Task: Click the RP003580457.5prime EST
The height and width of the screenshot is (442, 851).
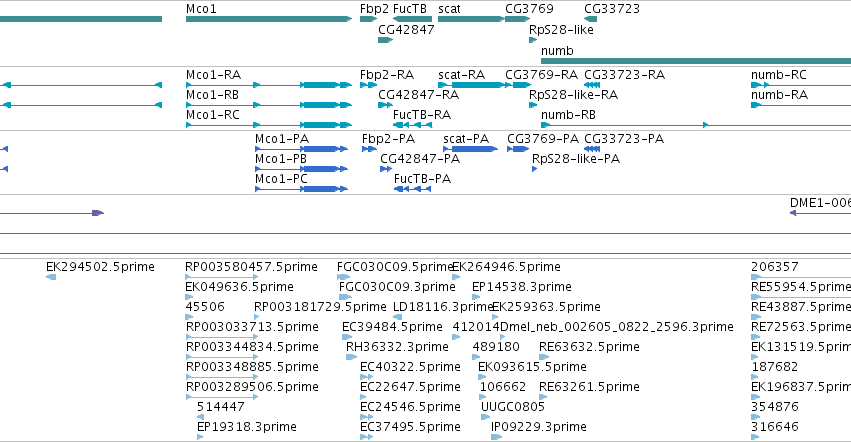Action: 251,267
